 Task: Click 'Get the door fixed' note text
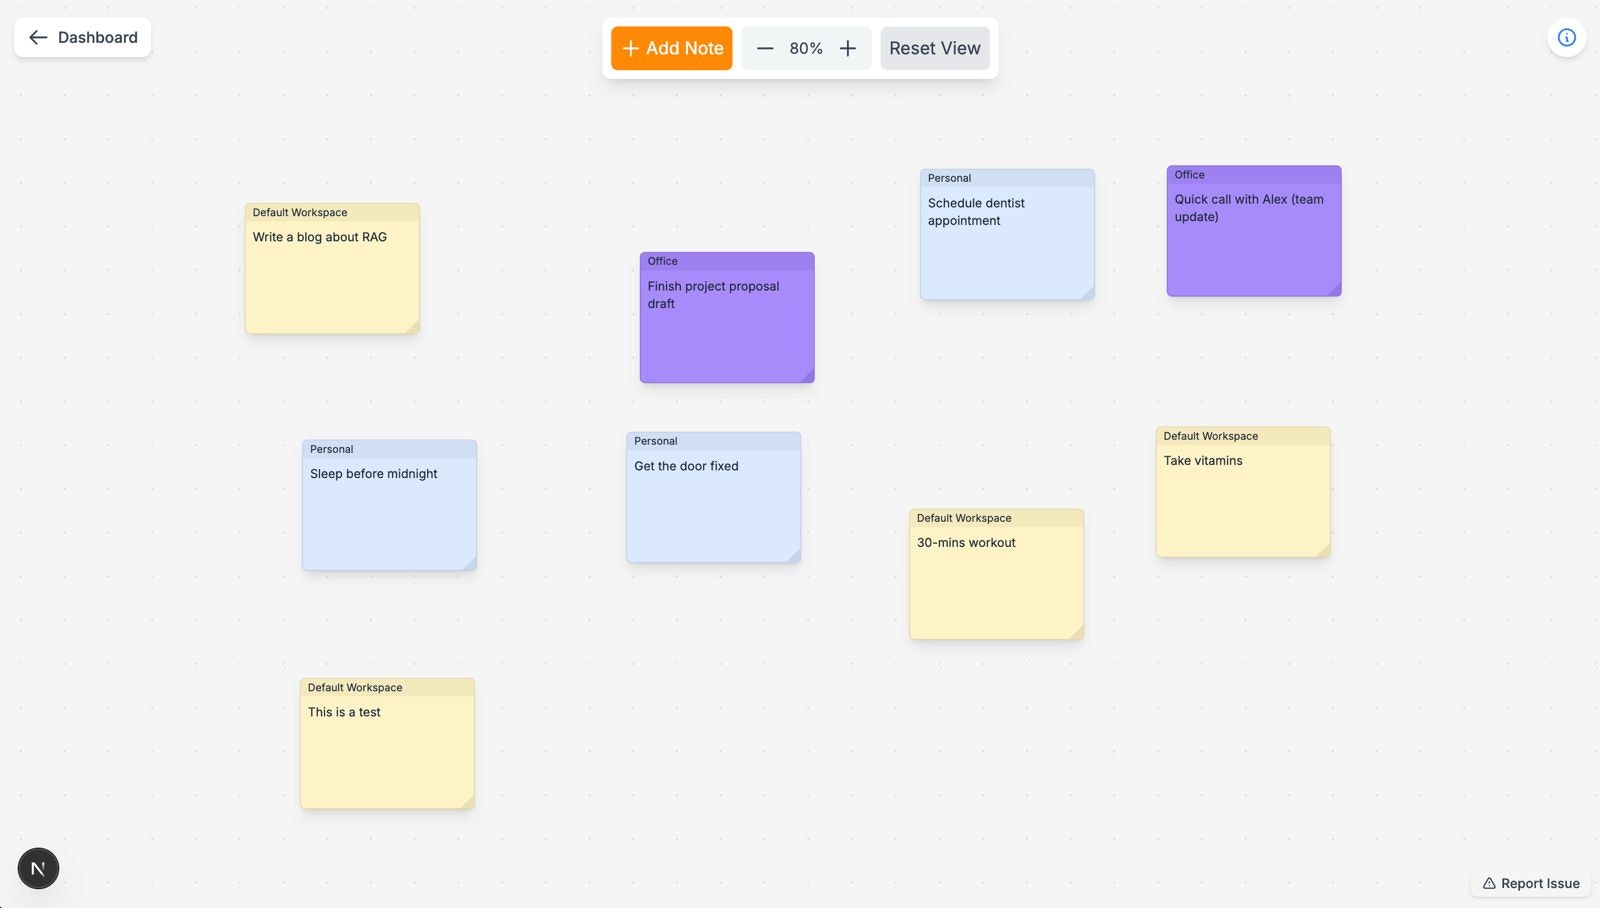pyautogui.click(x=686, y=466)
